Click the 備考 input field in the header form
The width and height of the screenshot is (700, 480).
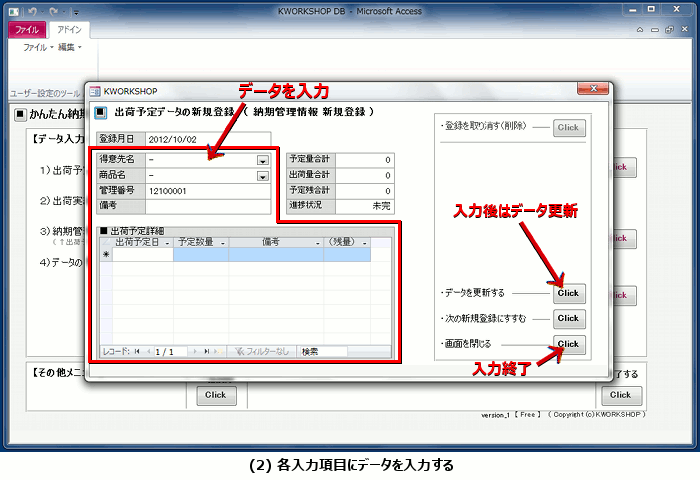[x=208, y=206]
